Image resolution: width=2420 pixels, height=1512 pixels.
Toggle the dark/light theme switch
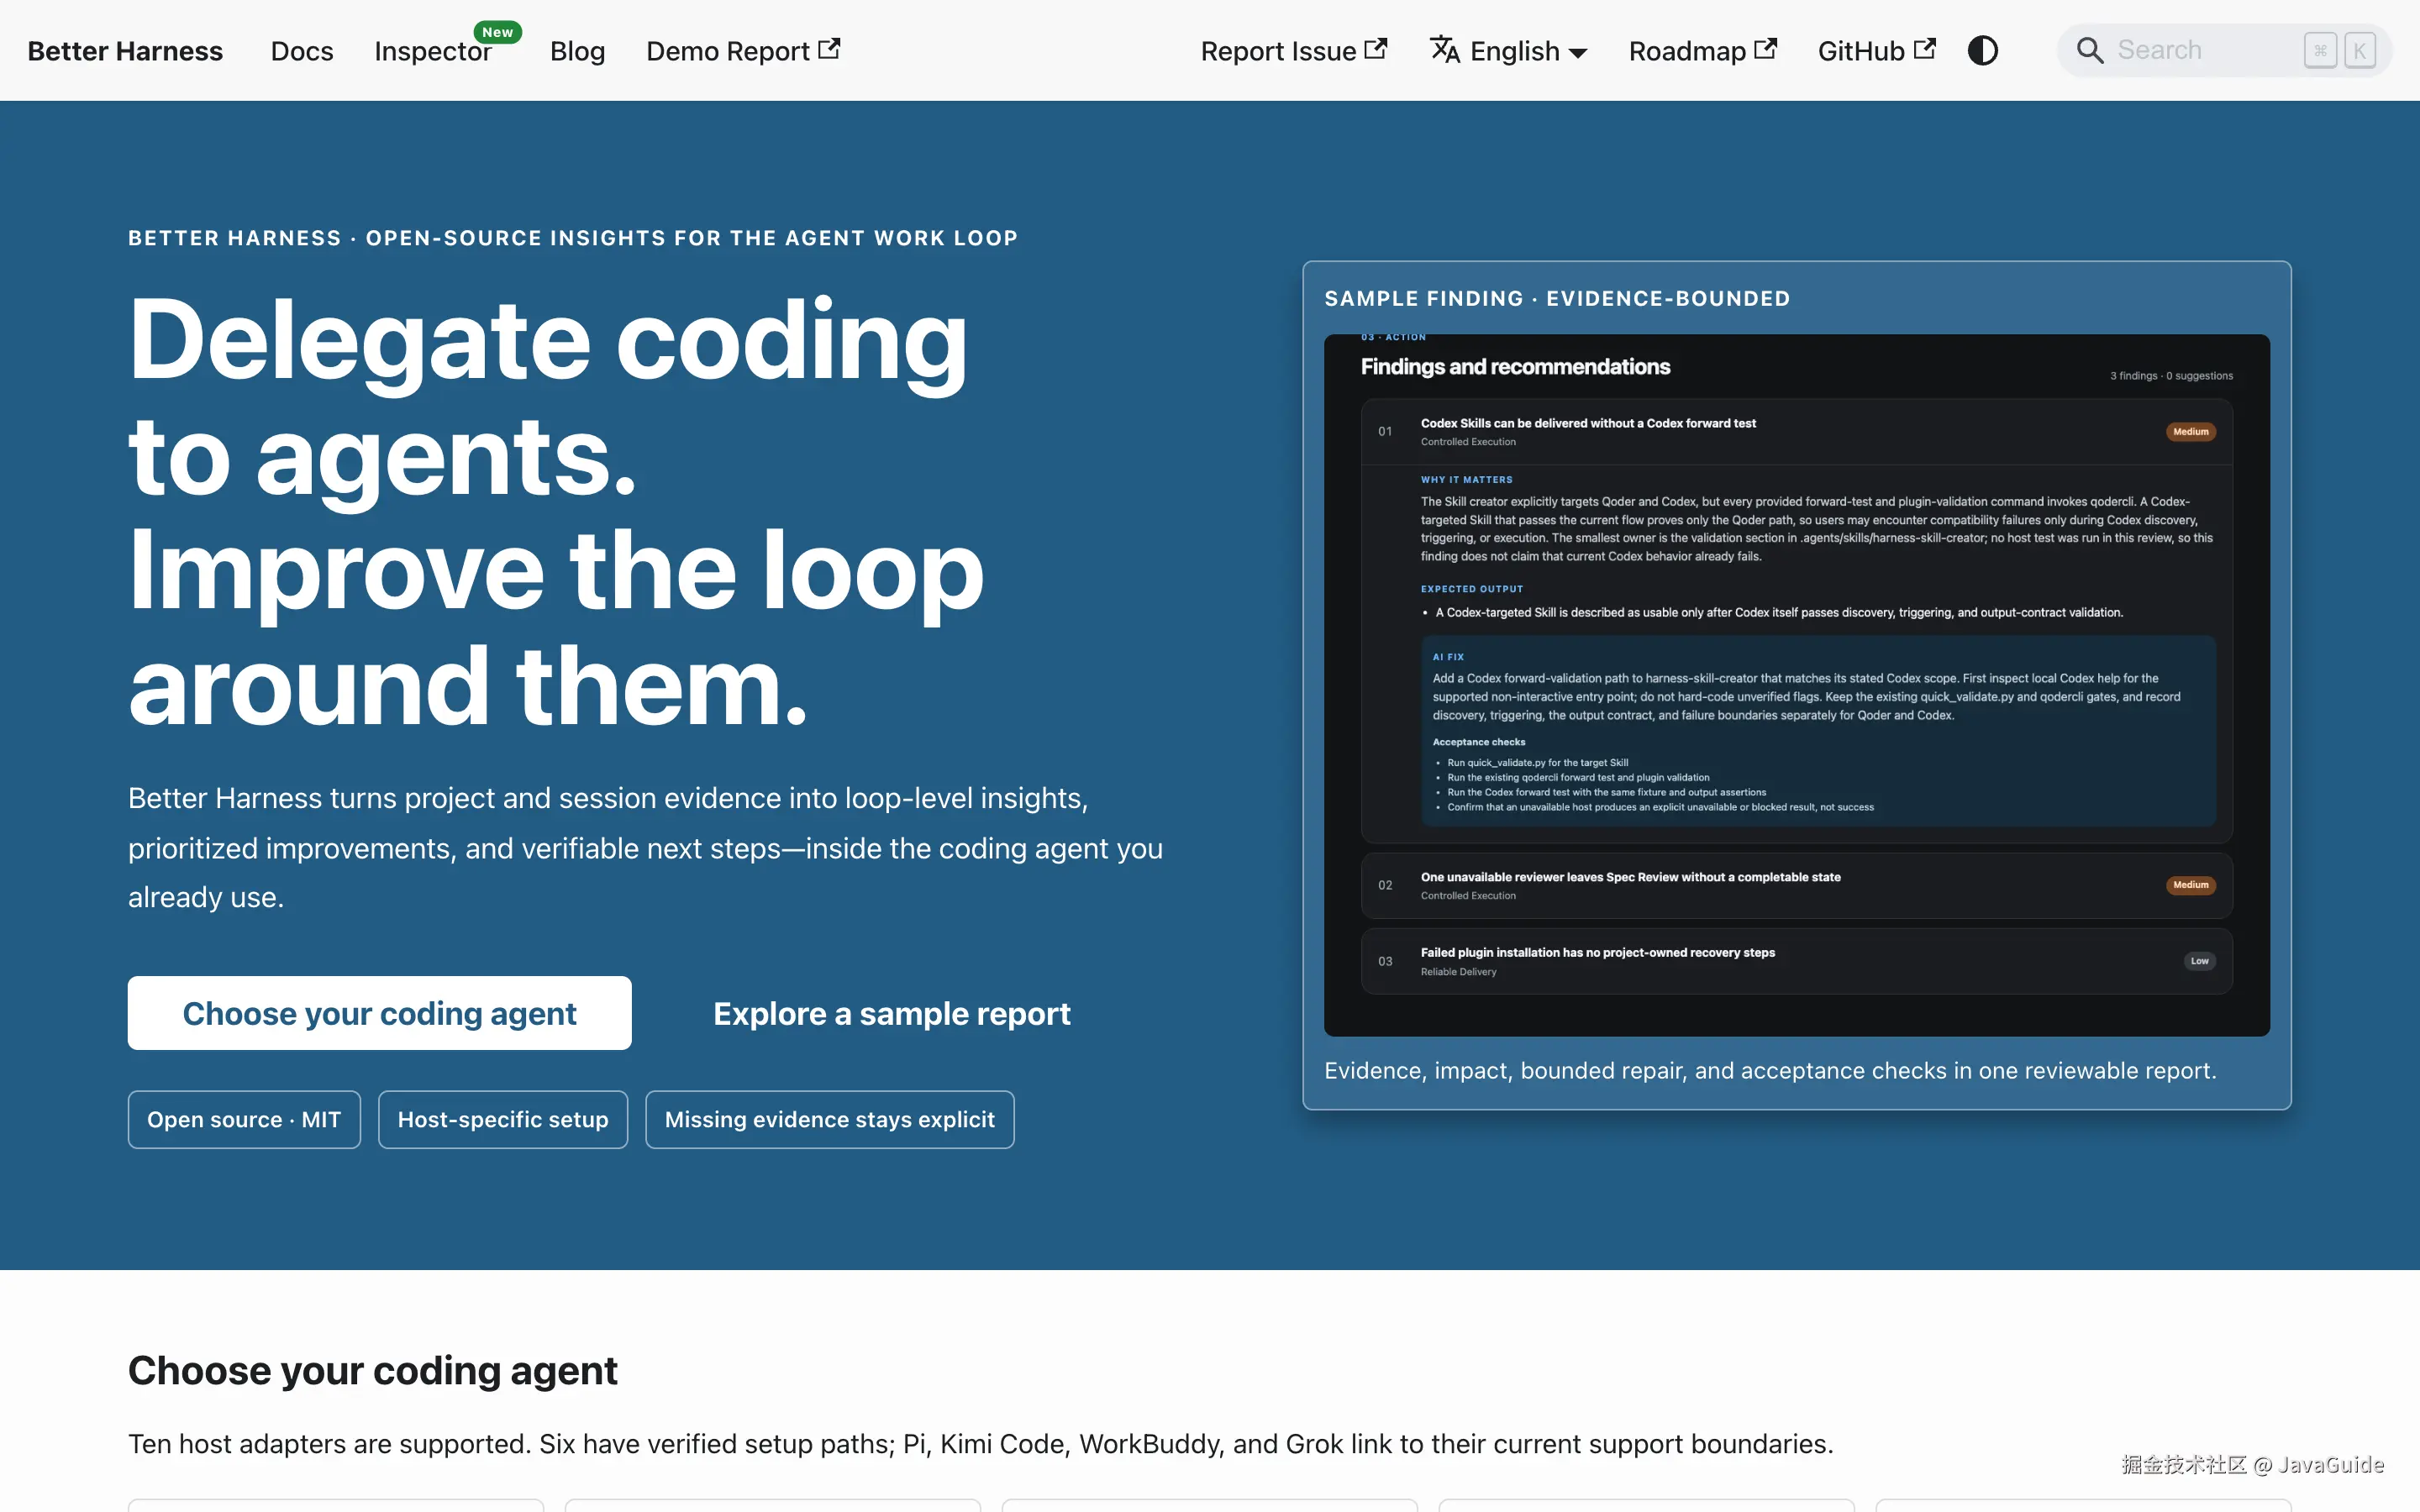pos(1983,50)
